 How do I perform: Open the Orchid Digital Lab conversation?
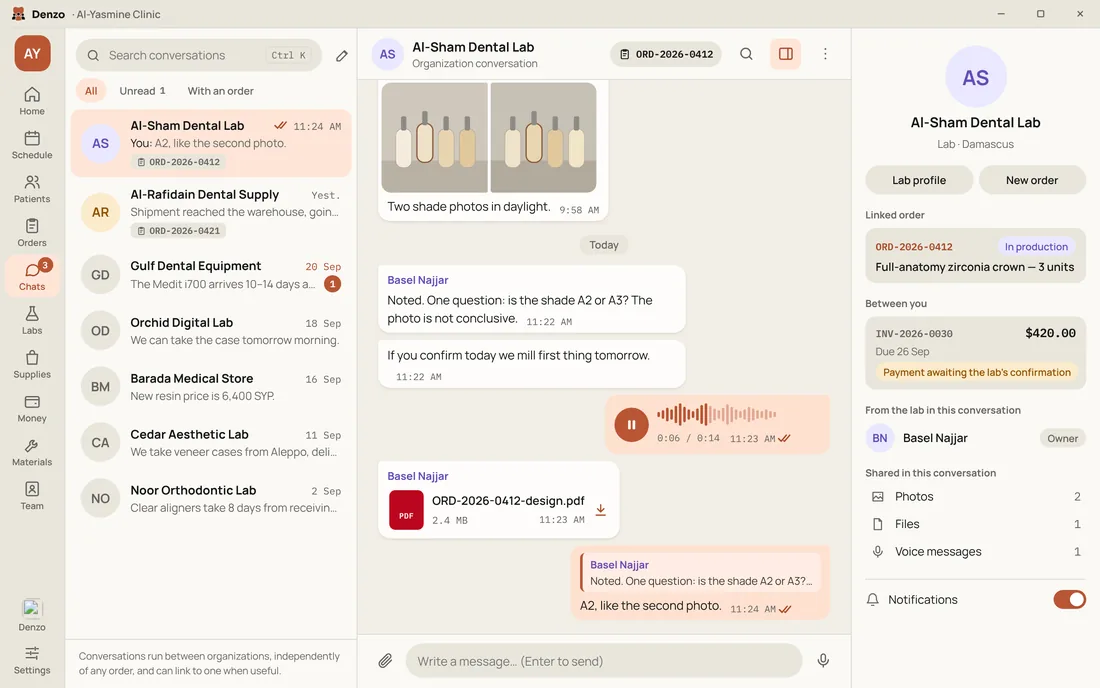pos(211,331)
